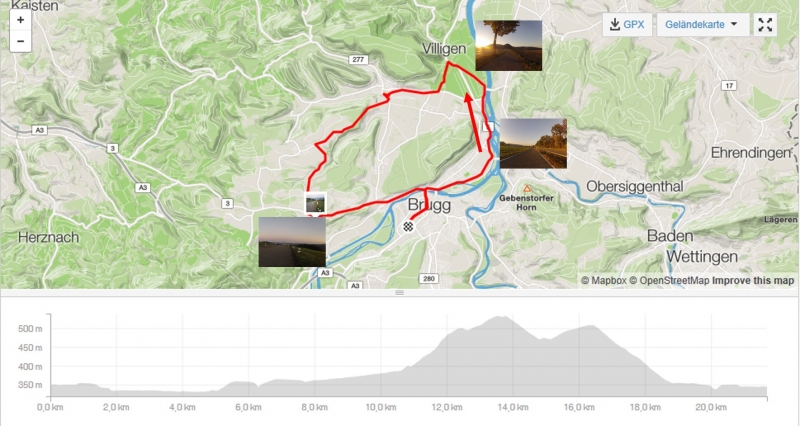Click the 277 road shield on the map
The width and height of the screenshot is (800, 426).
pyautogui.click(x=358, y=60)
